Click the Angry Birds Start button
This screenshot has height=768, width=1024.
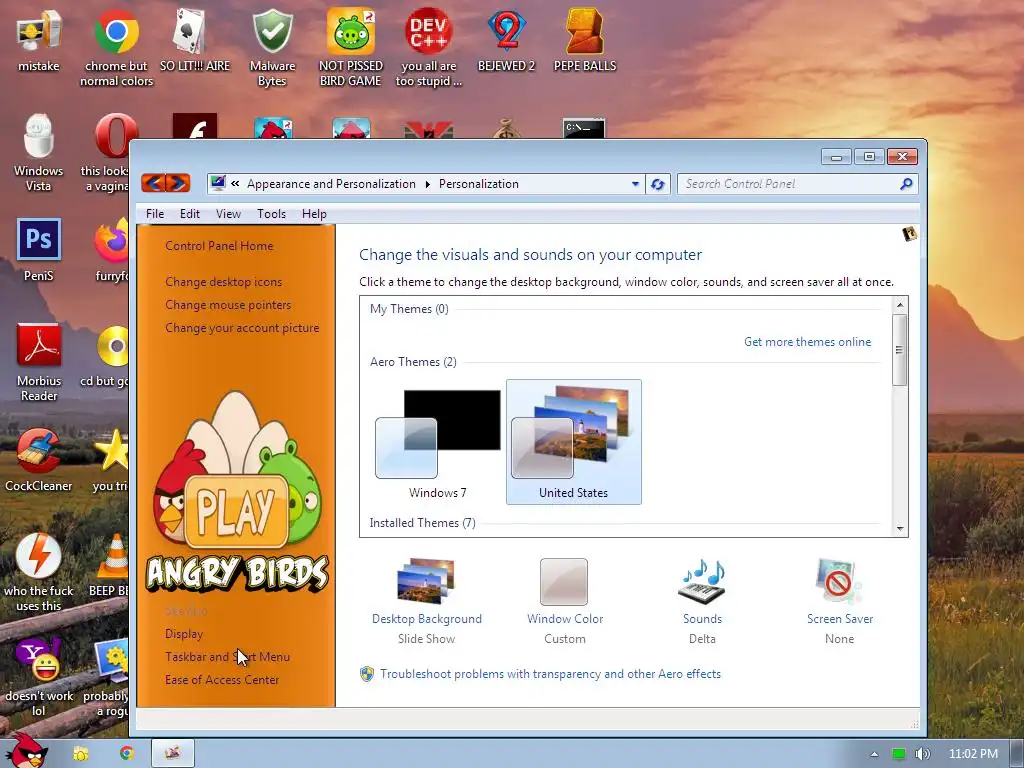[25, 751]
